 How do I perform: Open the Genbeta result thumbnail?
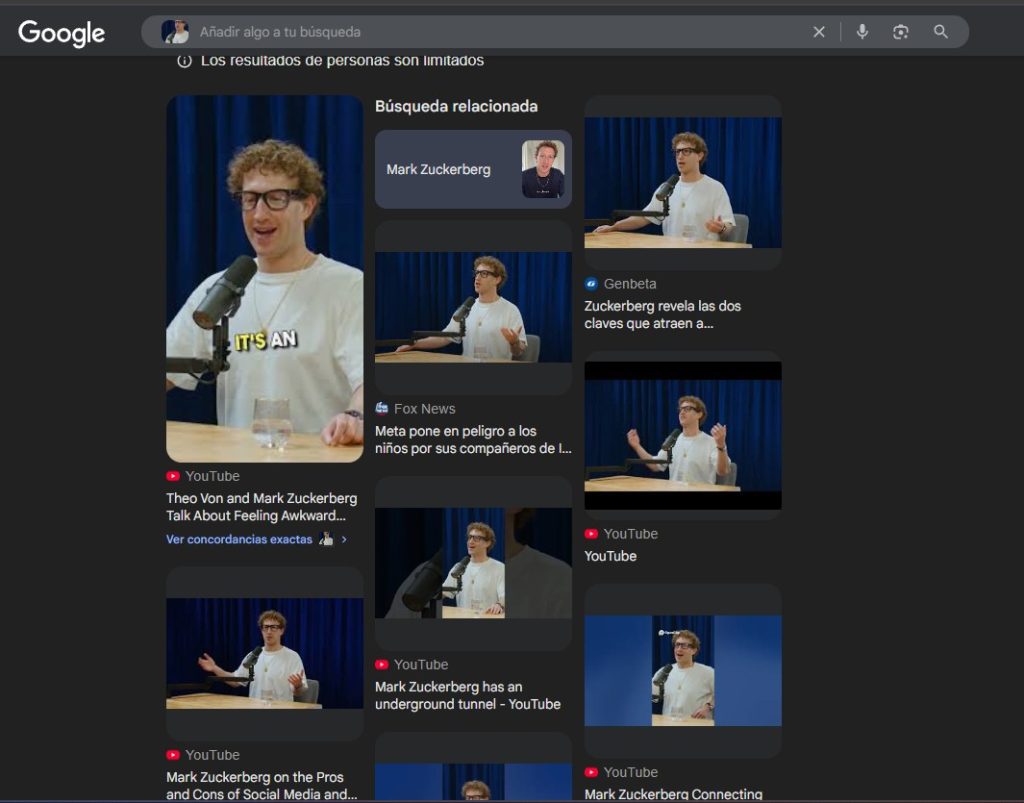coord(682,182)
